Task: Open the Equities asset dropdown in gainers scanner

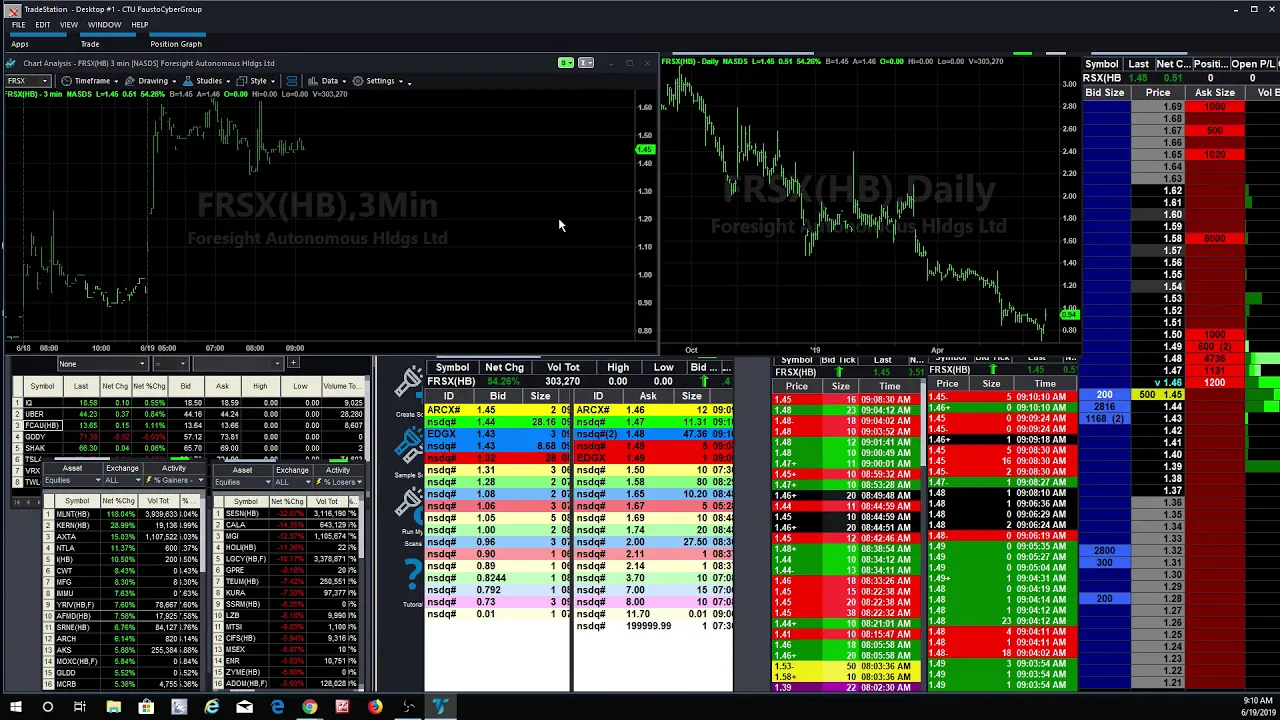Action: (72, 481)
